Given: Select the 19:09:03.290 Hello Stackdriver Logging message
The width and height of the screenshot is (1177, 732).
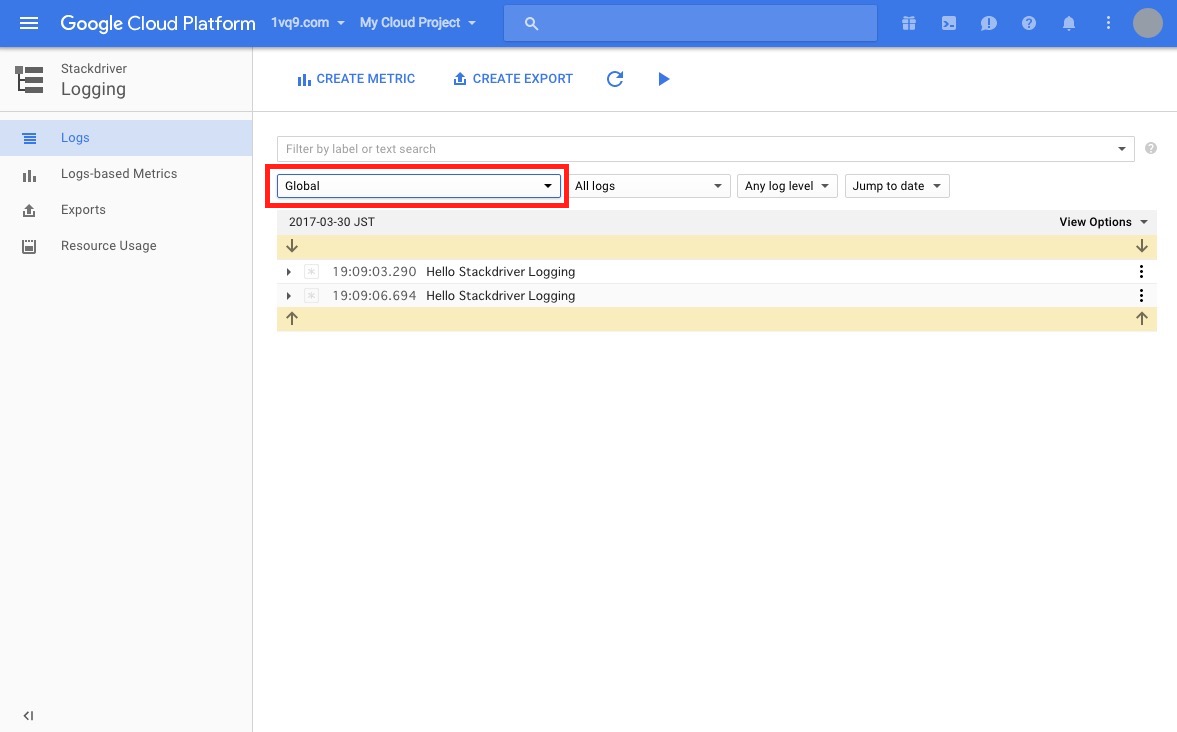Looking at the screenshot, I should pyautogui.click(x=501, y=272).
